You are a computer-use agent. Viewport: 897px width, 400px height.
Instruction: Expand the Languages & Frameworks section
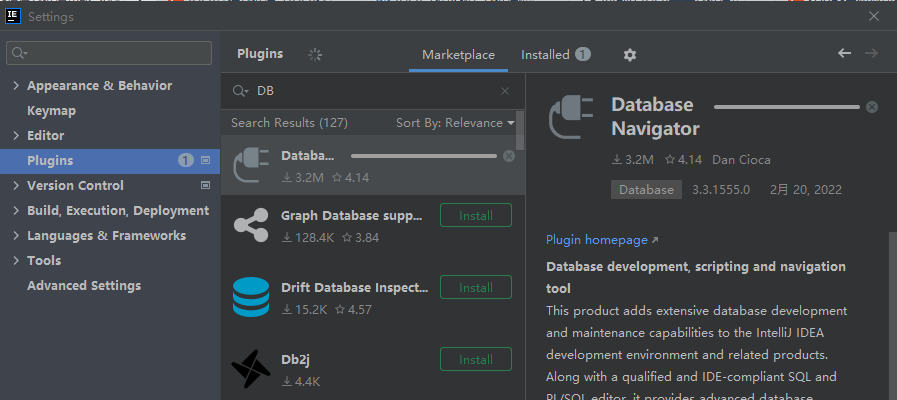pos(16,236)
